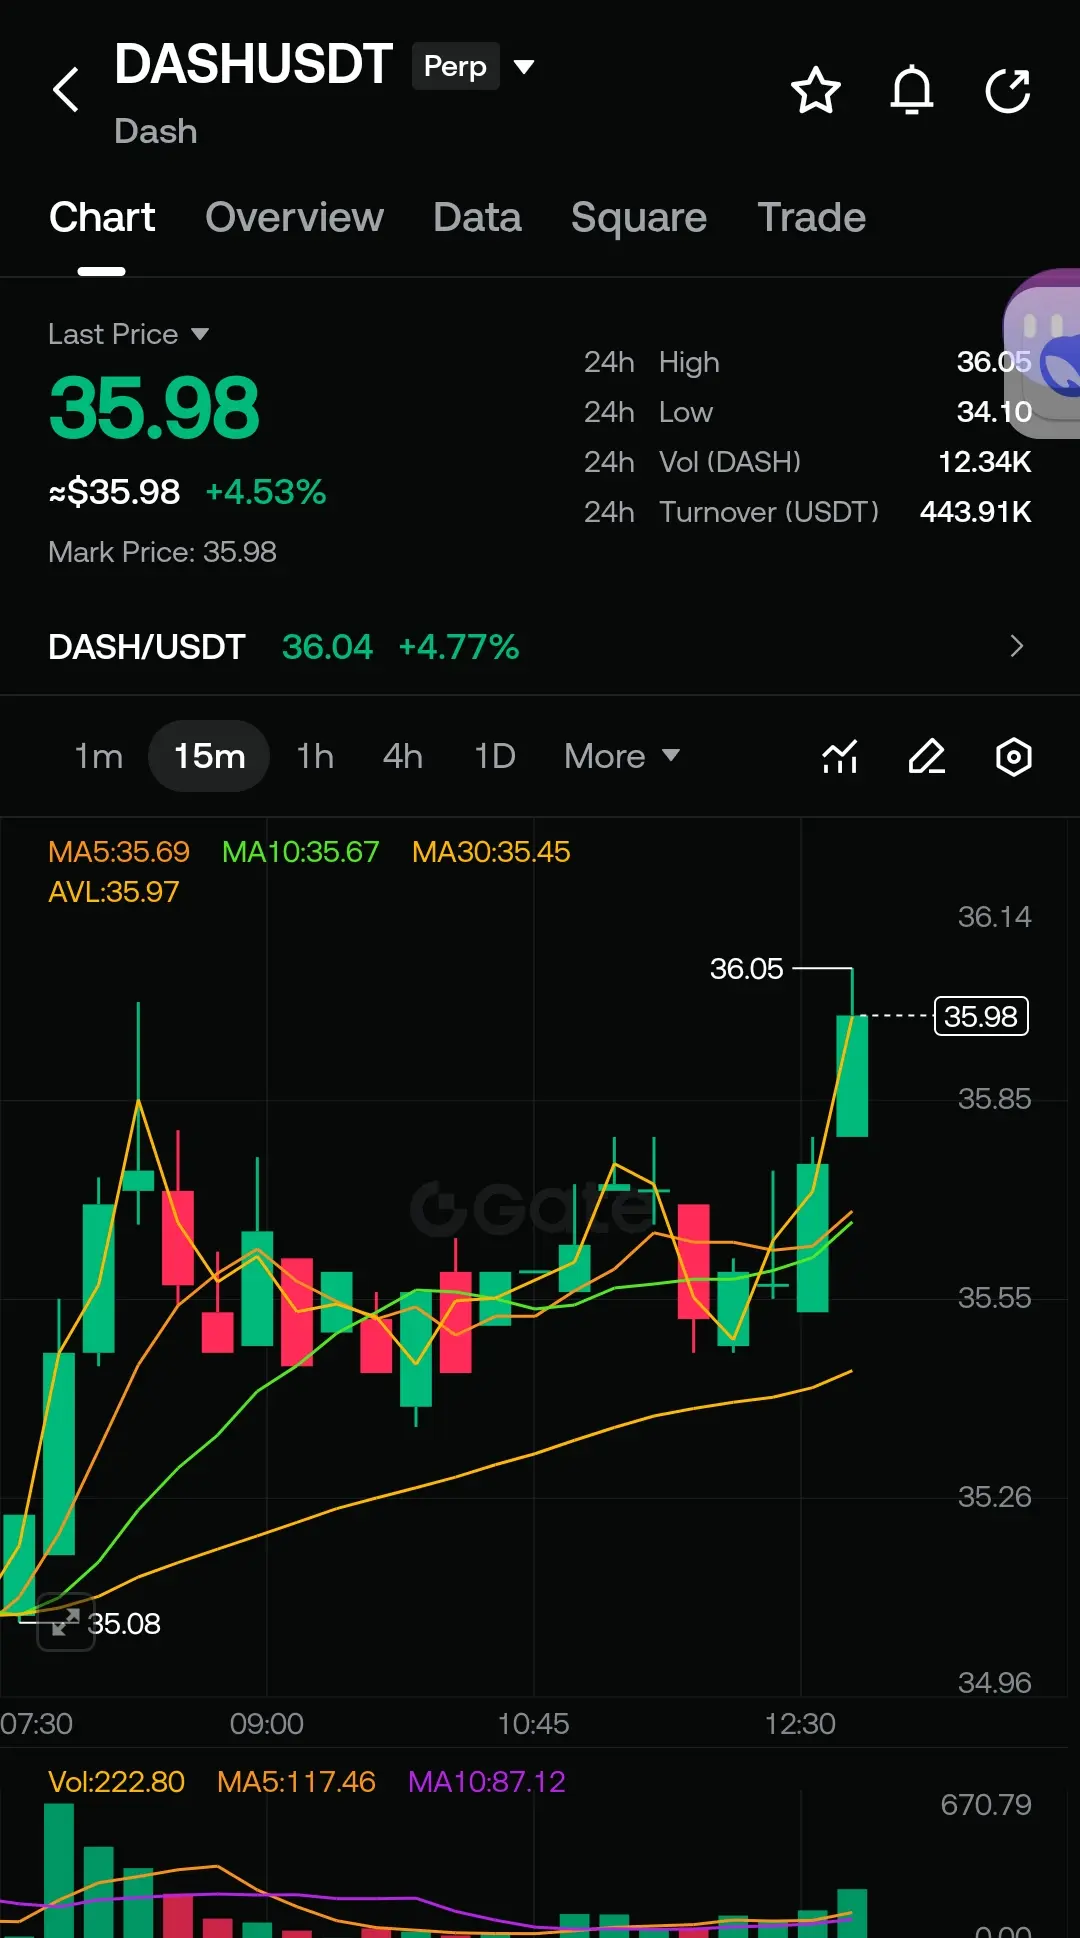Tap the large 35.98 last price
This screenshot has height=1938, width=1080.
click(x=154, y=408)
